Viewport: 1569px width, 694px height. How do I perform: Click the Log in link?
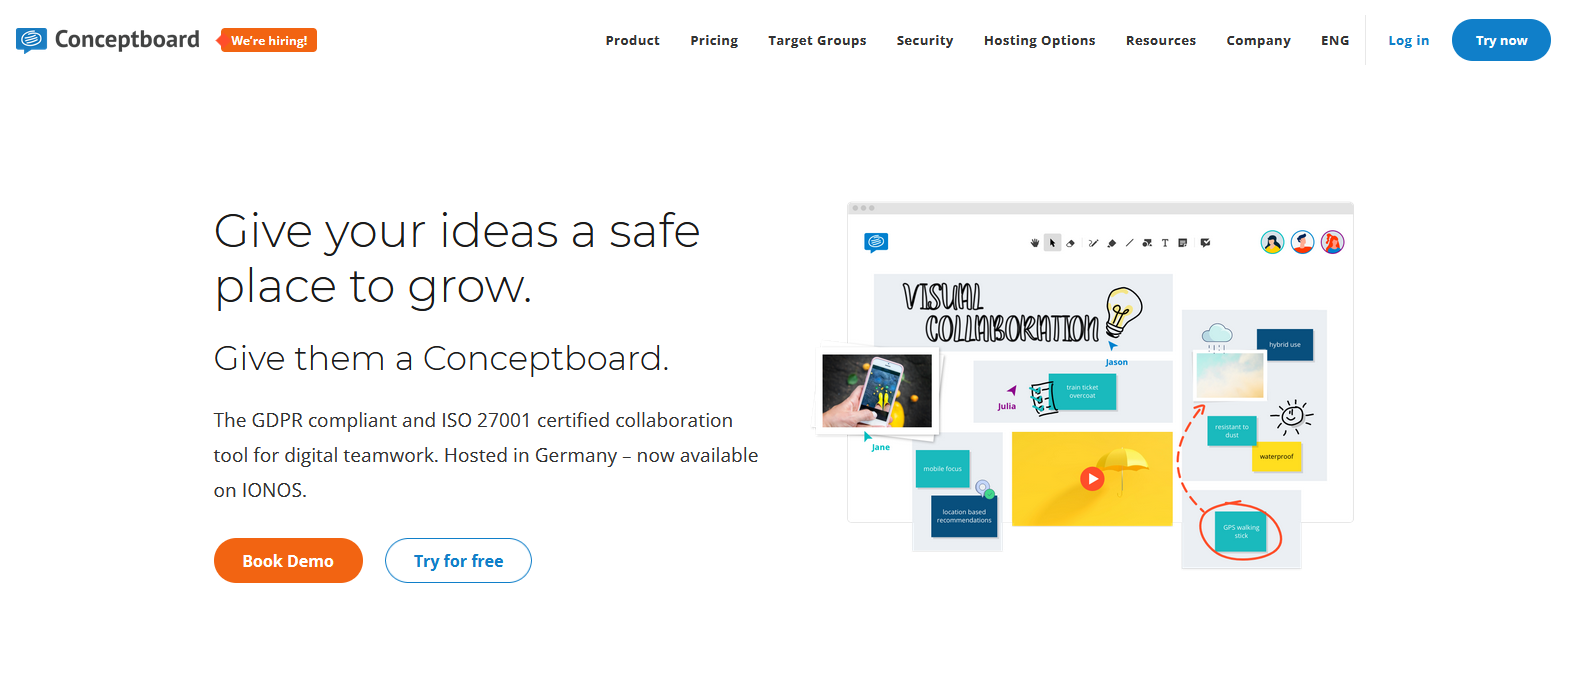tap(1408, 40)
